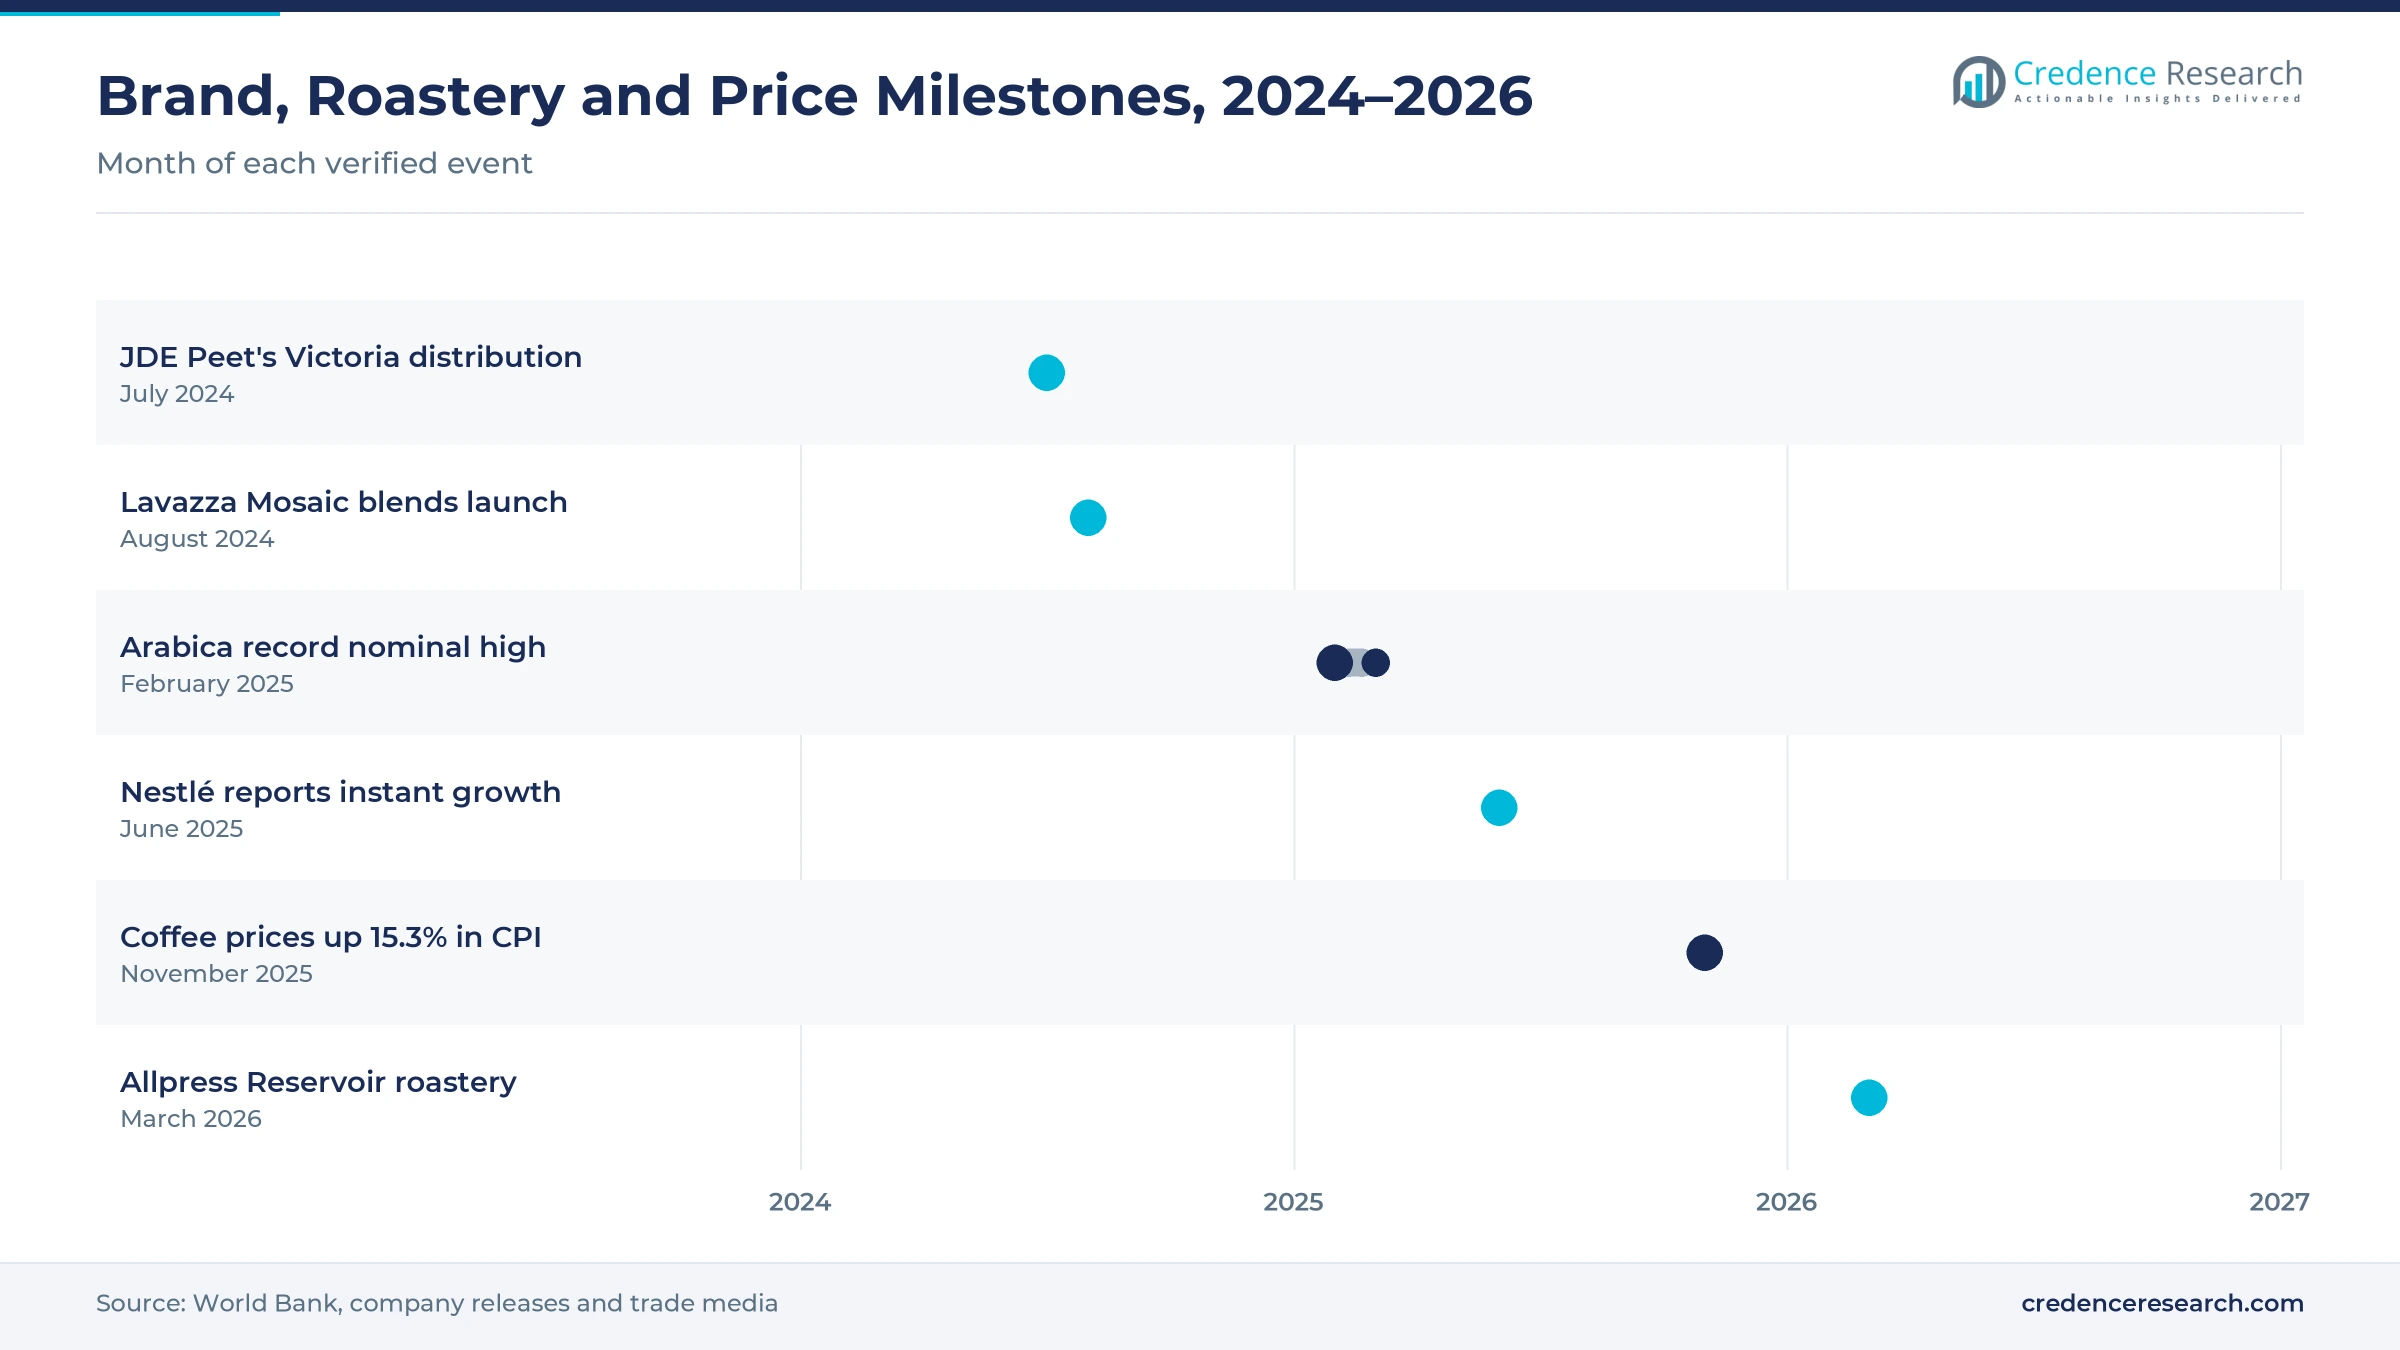Click the 2026 axis label
2400x1350 pixels.
tap(1786, 1202)
